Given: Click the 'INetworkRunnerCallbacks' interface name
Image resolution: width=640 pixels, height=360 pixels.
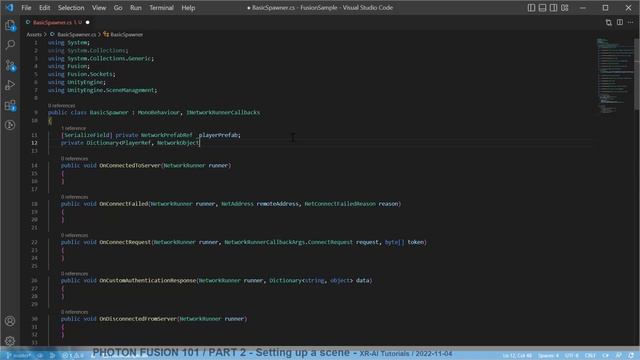Looking at the screenshot, I should 223,112.
